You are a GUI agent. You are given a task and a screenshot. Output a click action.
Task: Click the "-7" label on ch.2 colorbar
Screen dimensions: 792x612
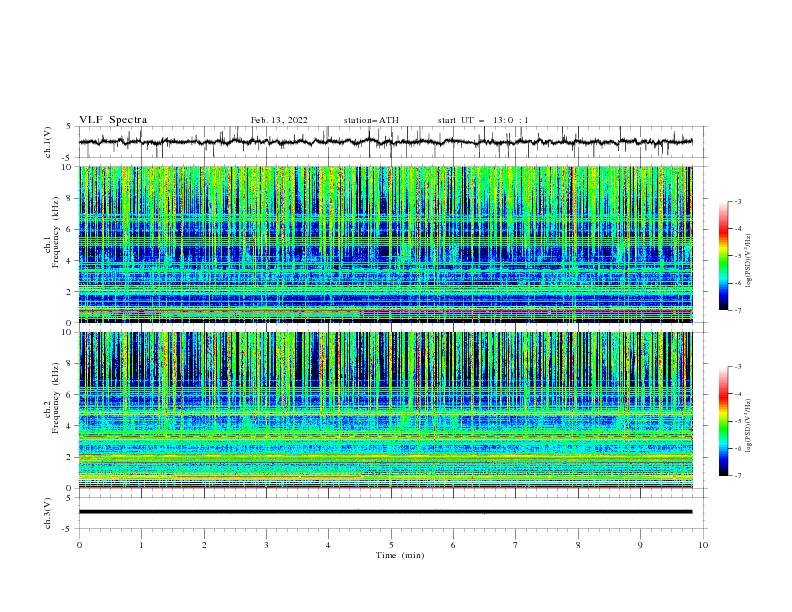click(738, 475)
